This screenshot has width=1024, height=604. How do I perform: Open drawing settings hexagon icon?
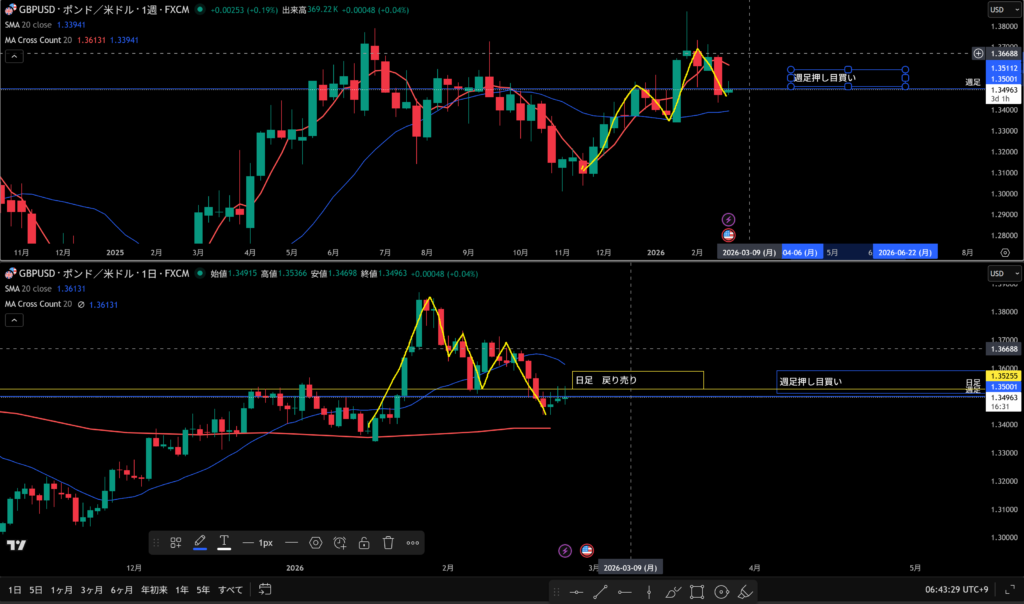pos(316,542)
